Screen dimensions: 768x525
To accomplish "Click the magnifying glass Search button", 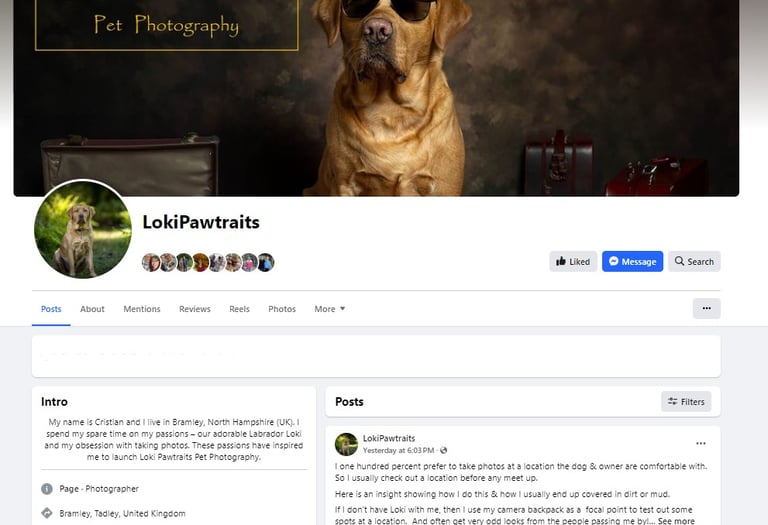I will (x=694, y=262).
